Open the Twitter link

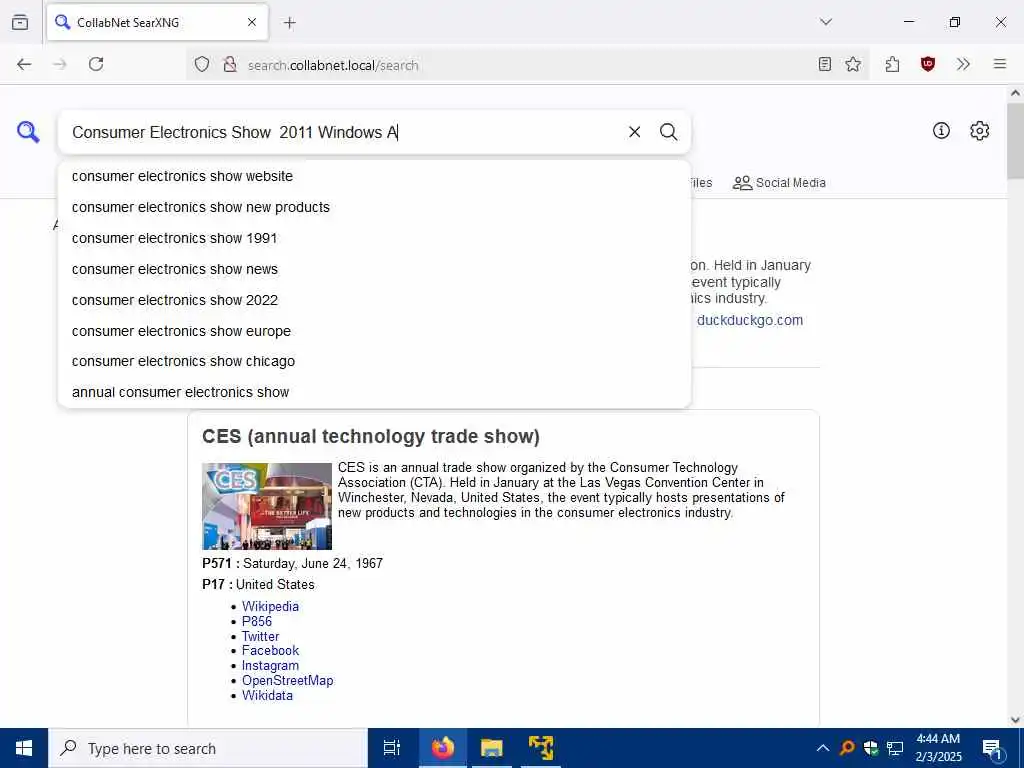(260, 636)
